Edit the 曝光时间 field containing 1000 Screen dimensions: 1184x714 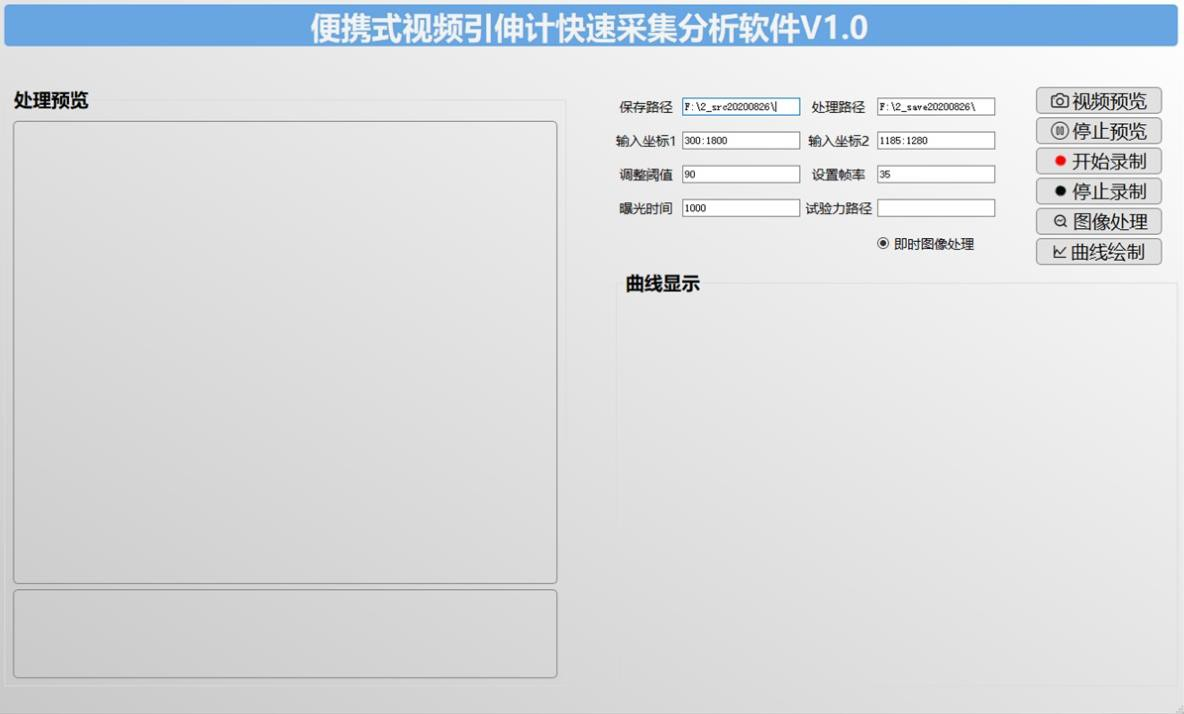[x=740, y=208]
